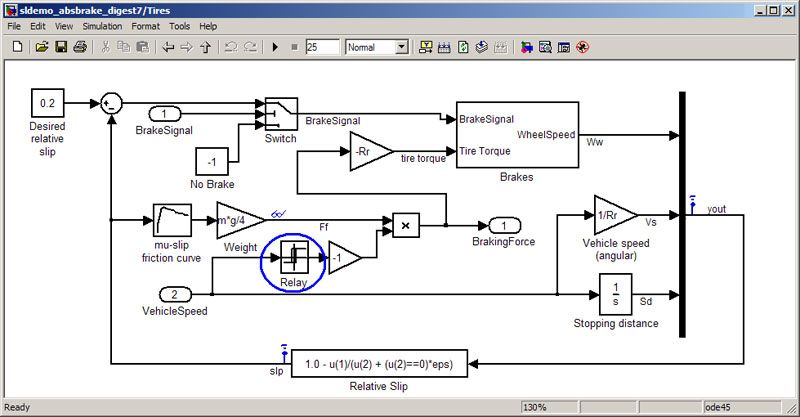
Task: Click the Brakes subsystem block
Action: 516,135
